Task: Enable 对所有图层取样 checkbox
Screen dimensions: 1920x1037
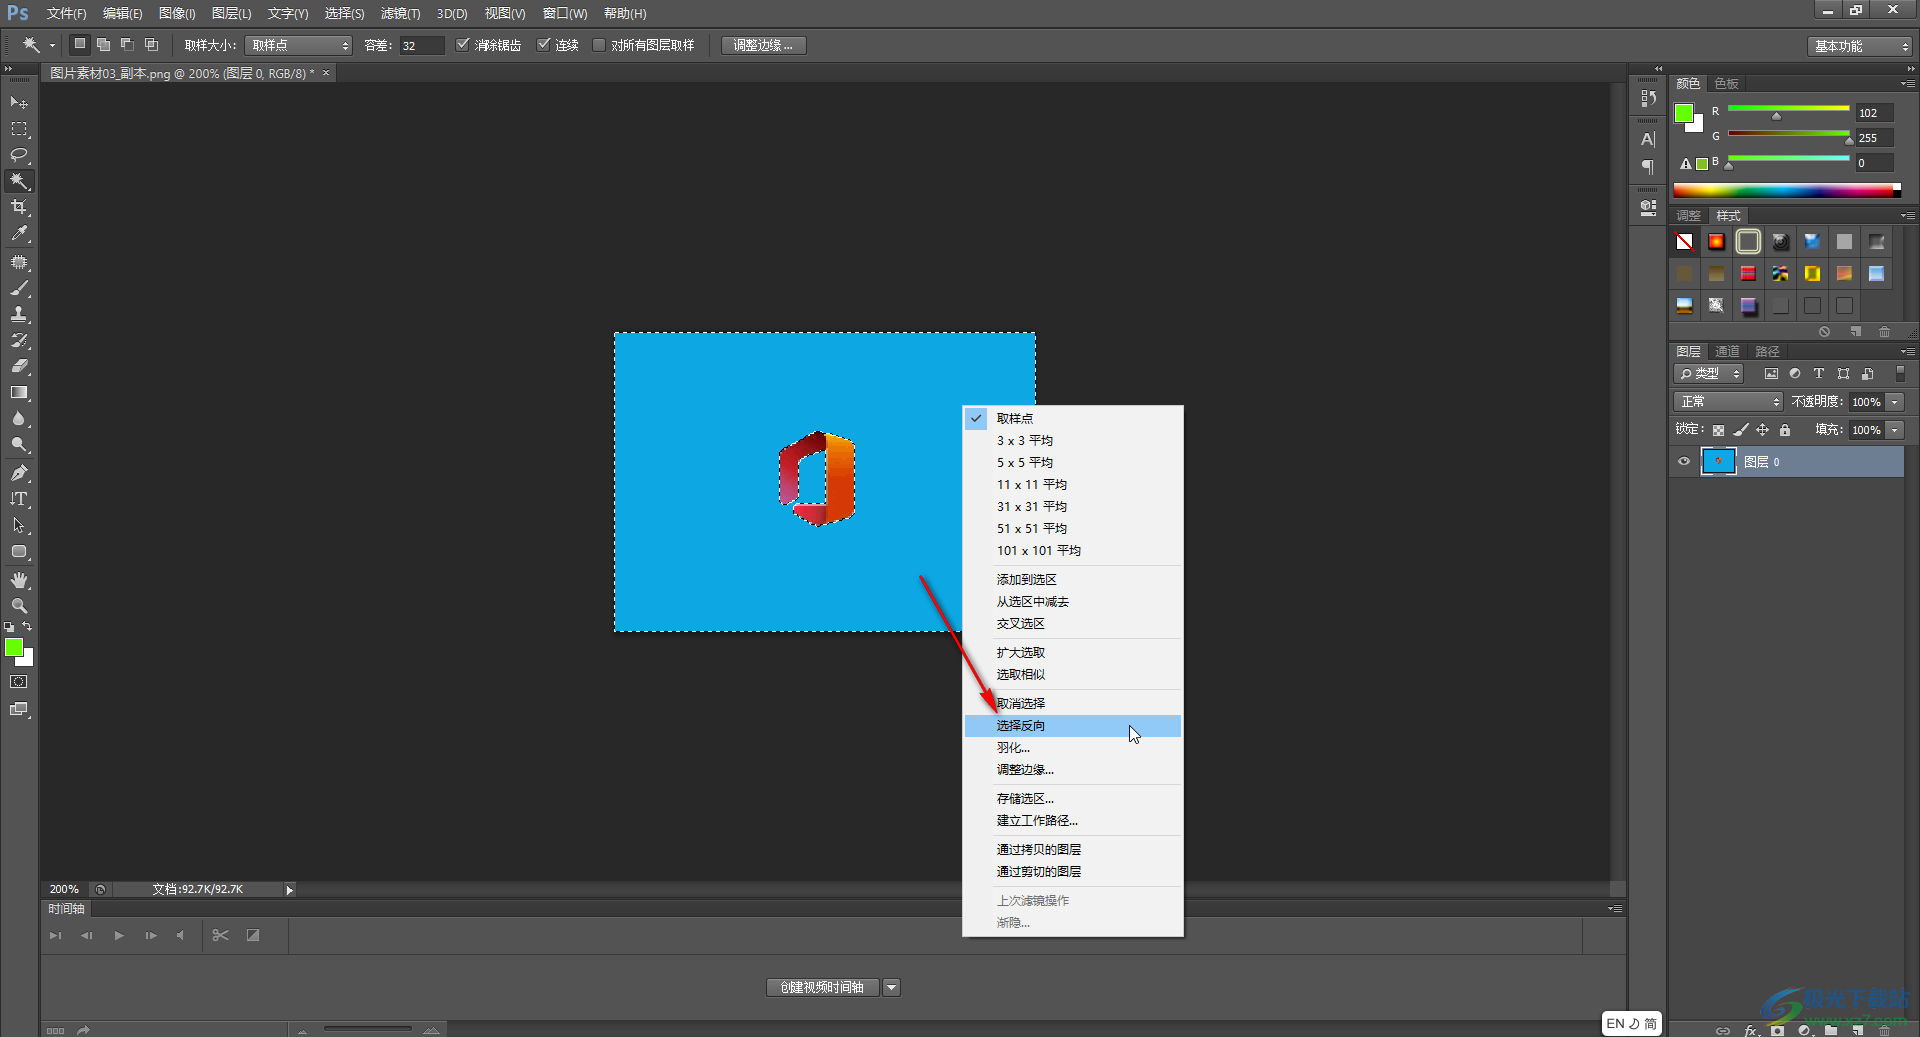Action: coord(599,45)
